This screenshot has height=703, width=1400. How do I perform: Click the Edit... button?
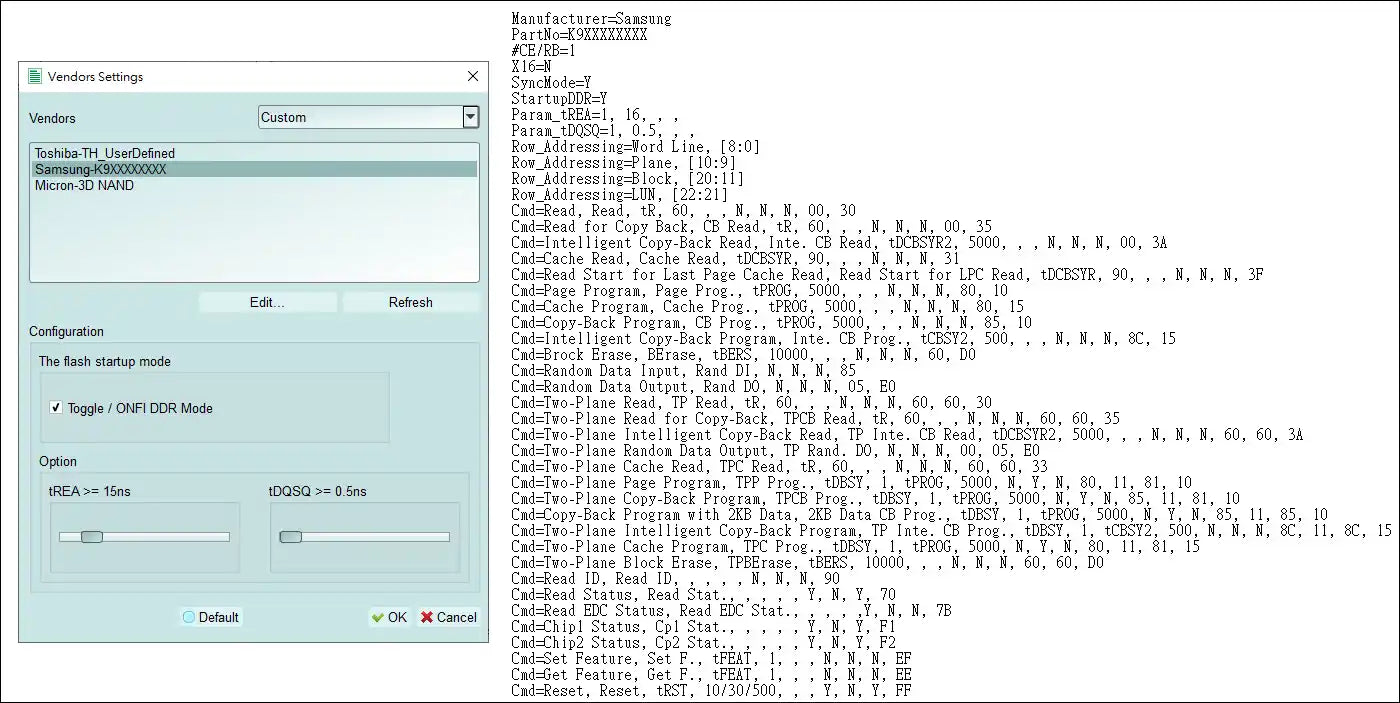point(267,302)
